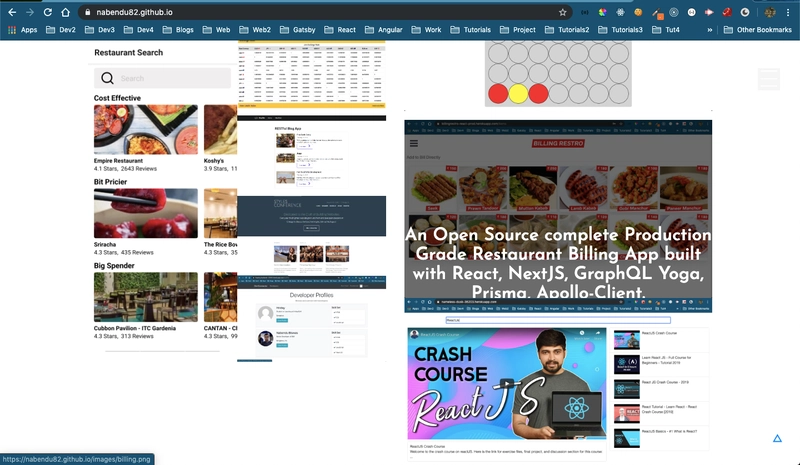
Task: Open the eyedropper color picker extension
Action: 657,13
